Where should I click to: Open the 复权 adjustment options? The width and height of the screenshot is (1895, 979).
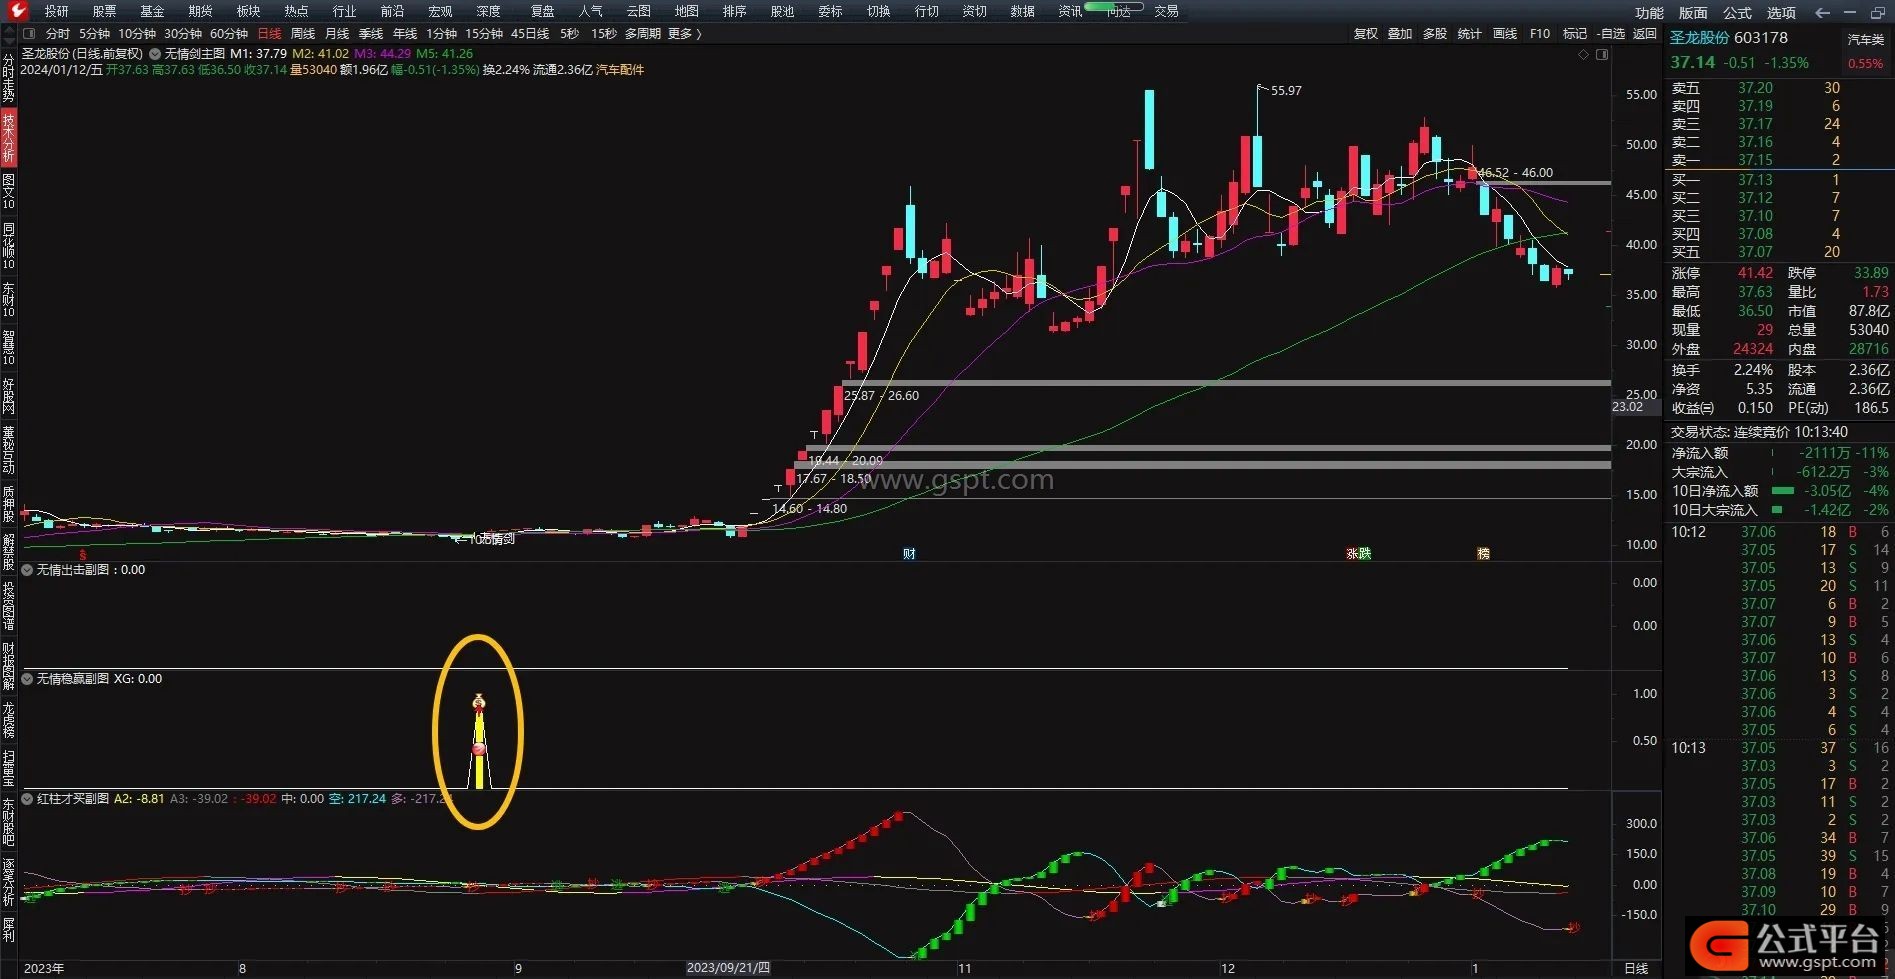point(1366,34)
